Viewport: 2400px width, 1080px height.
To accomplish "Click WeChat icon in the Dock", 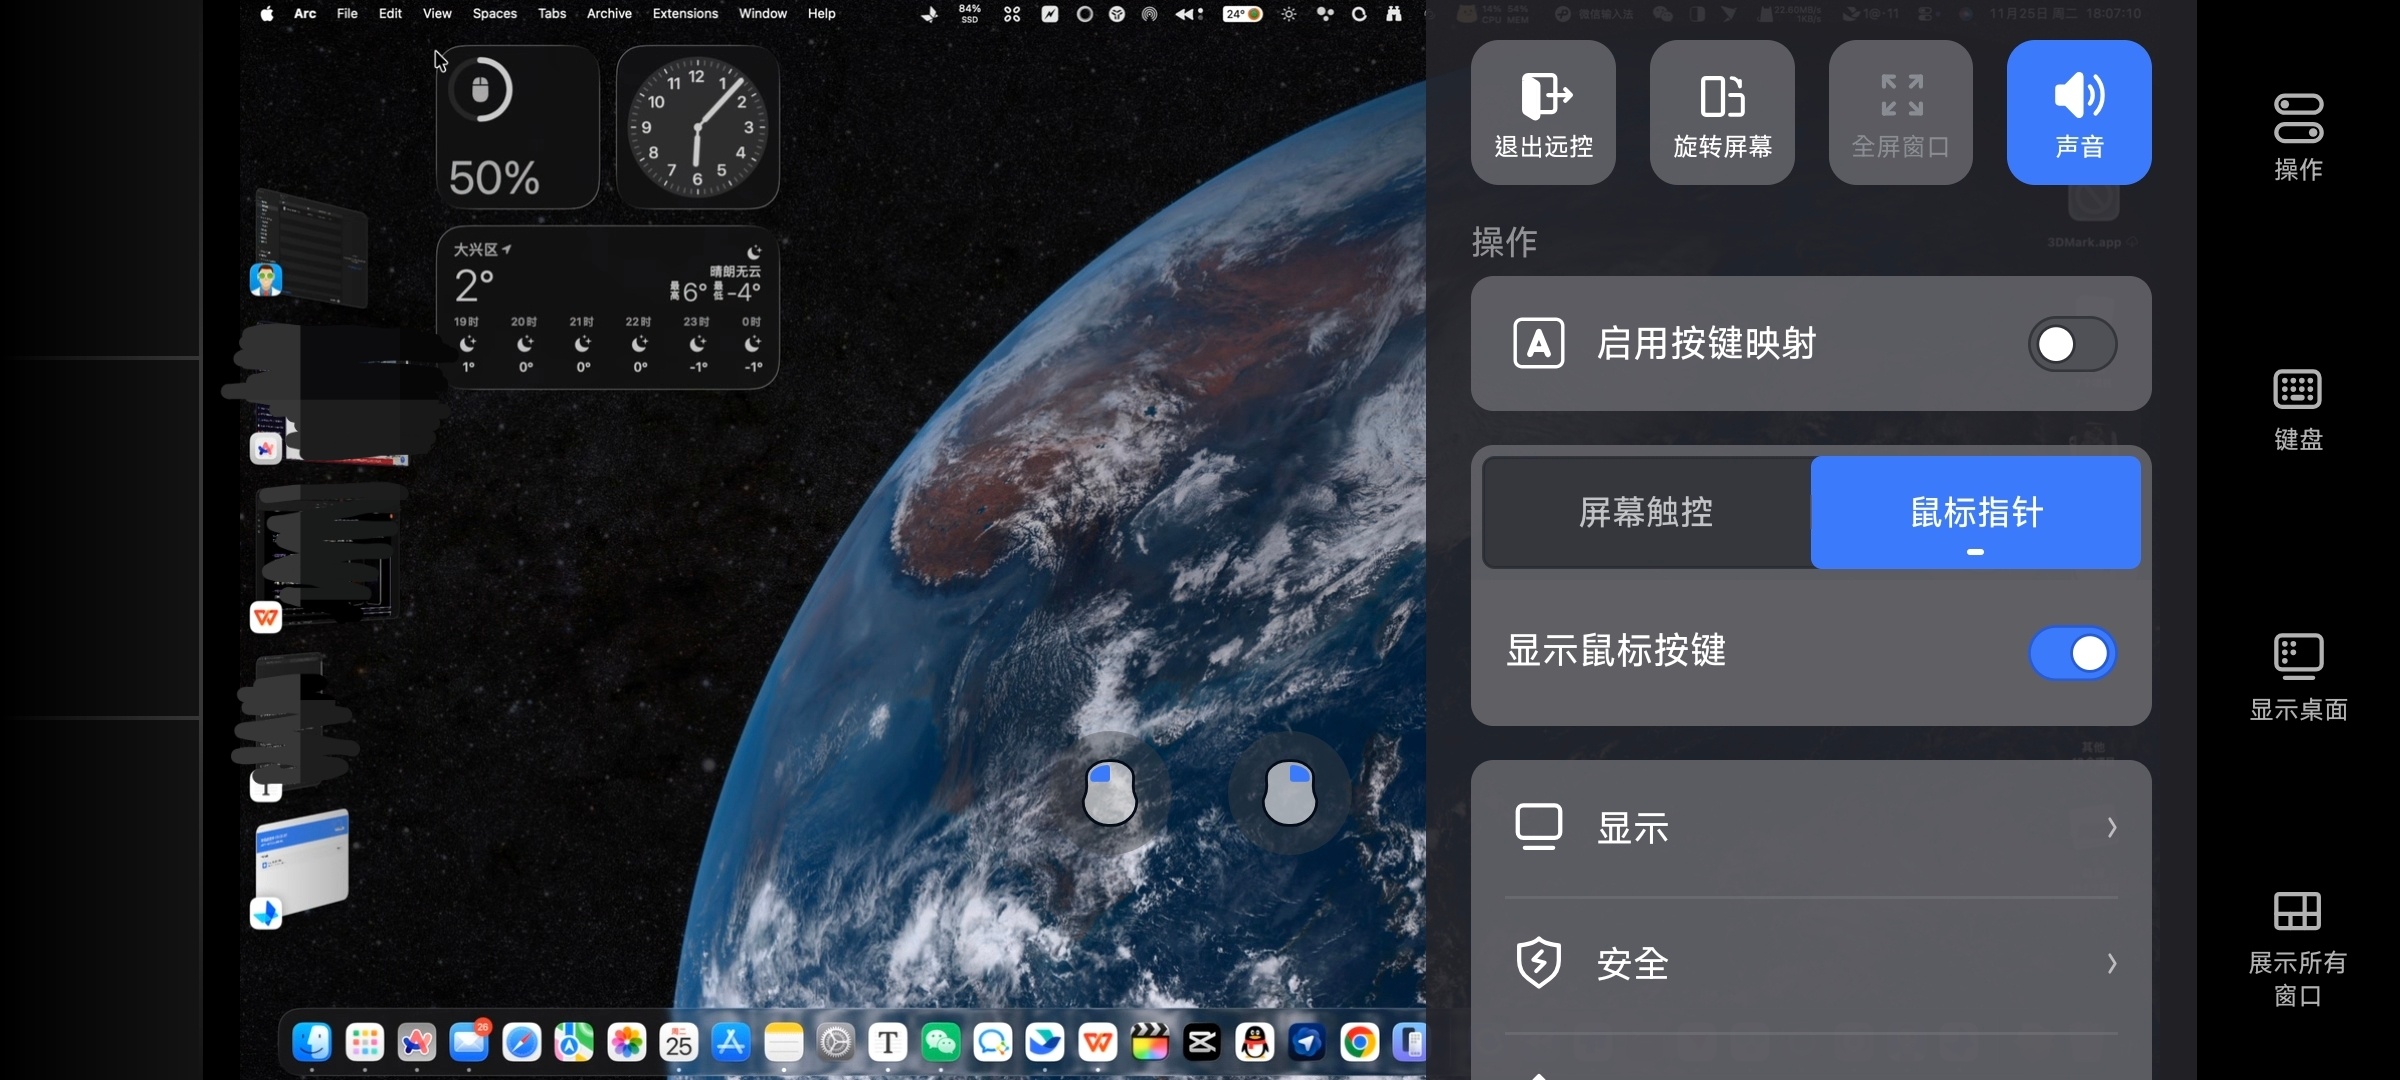I will point(940,1043).
